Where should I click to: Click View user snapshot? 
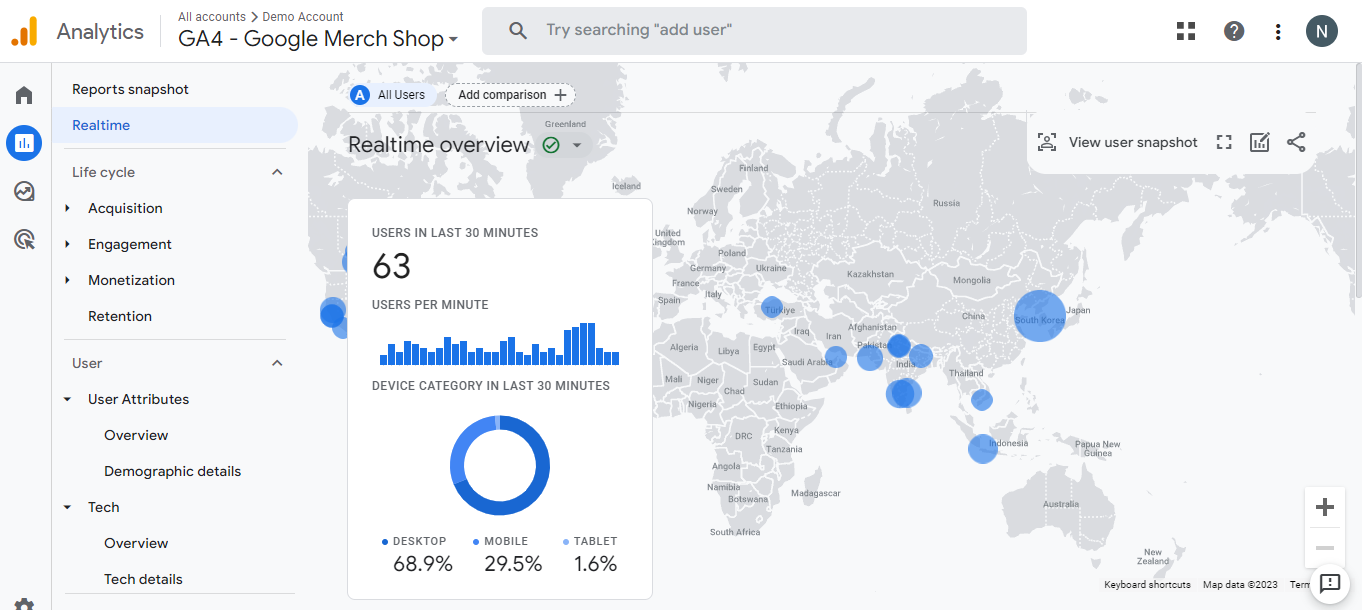(x=1117, y=142)
